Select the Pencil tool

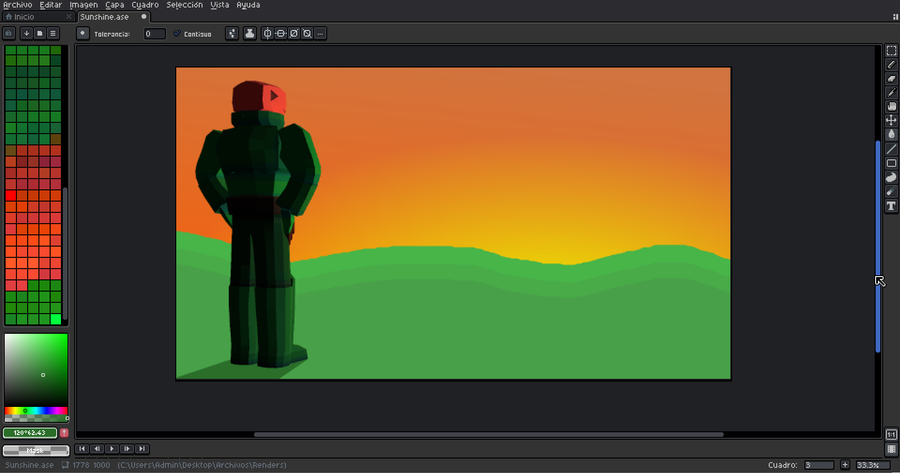tap(891, 64)
